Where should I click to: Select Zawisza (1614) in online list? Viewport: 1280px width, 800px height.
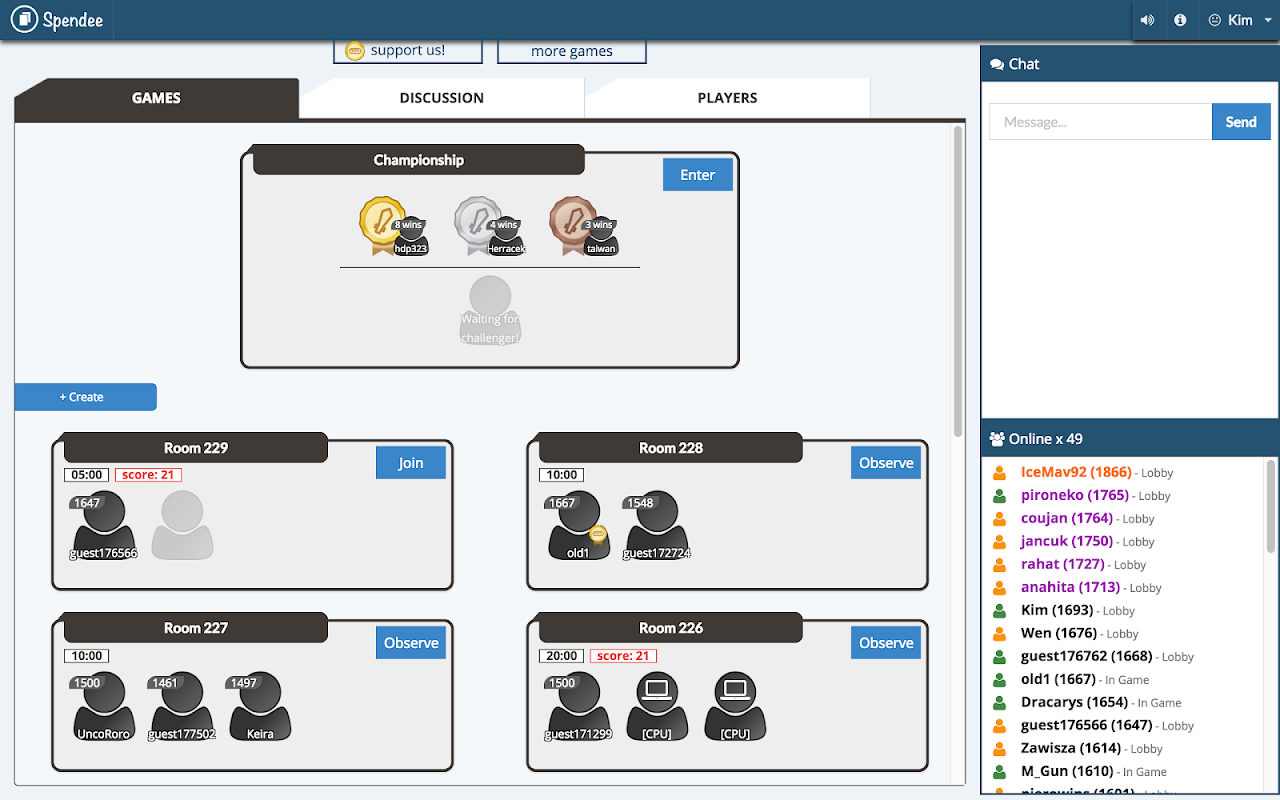click(x=1070, y=748)
